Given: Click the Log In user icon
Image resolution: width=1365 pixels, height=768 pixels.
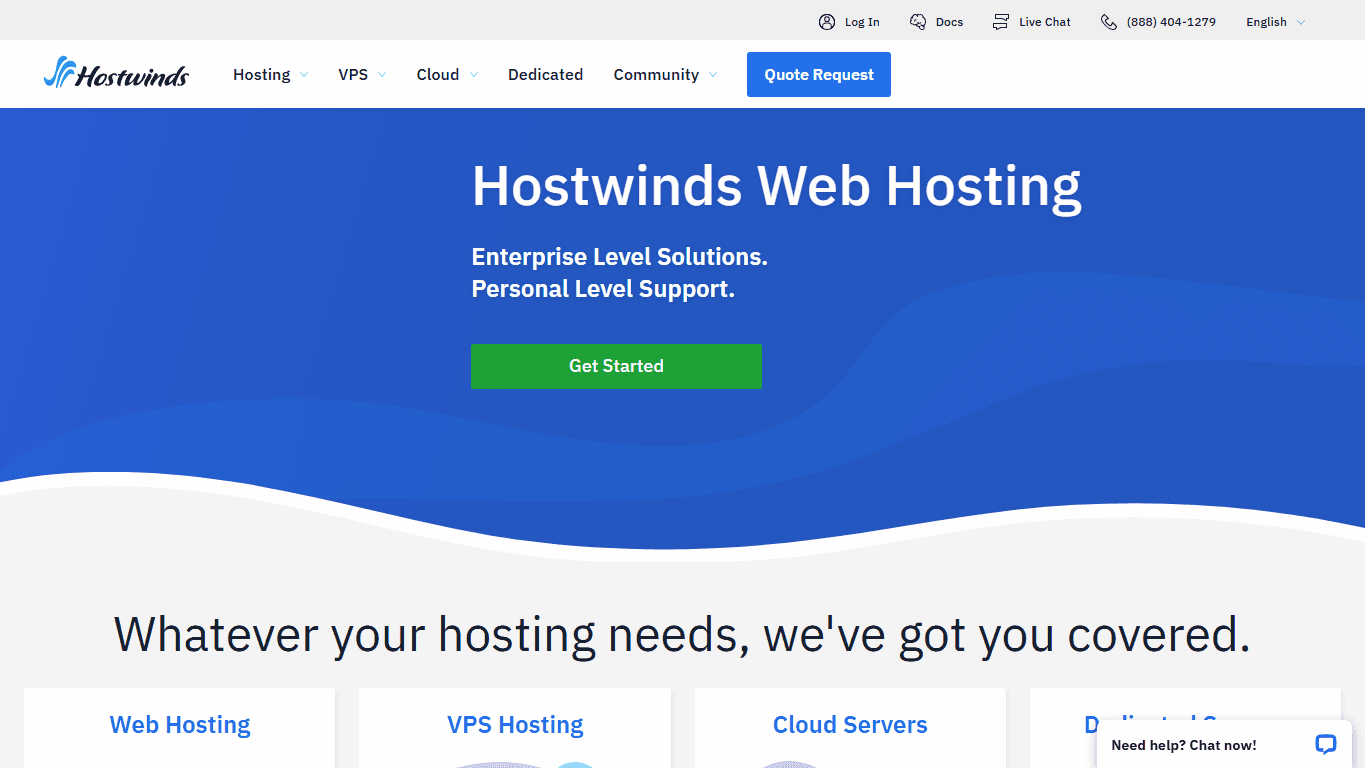Looking at the screenshot, I should (x=827, y=22).
